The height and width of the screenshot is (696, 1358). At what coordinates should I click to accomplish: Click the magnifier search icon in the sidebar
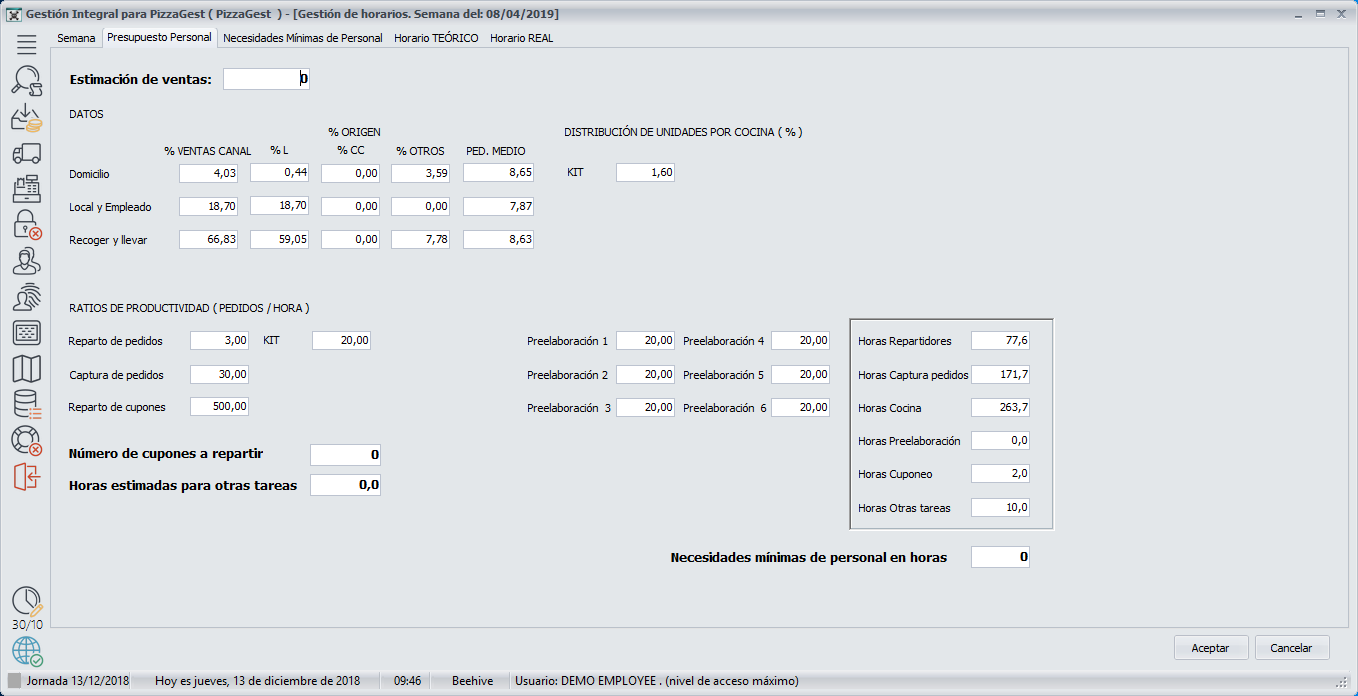click(27, 81)
